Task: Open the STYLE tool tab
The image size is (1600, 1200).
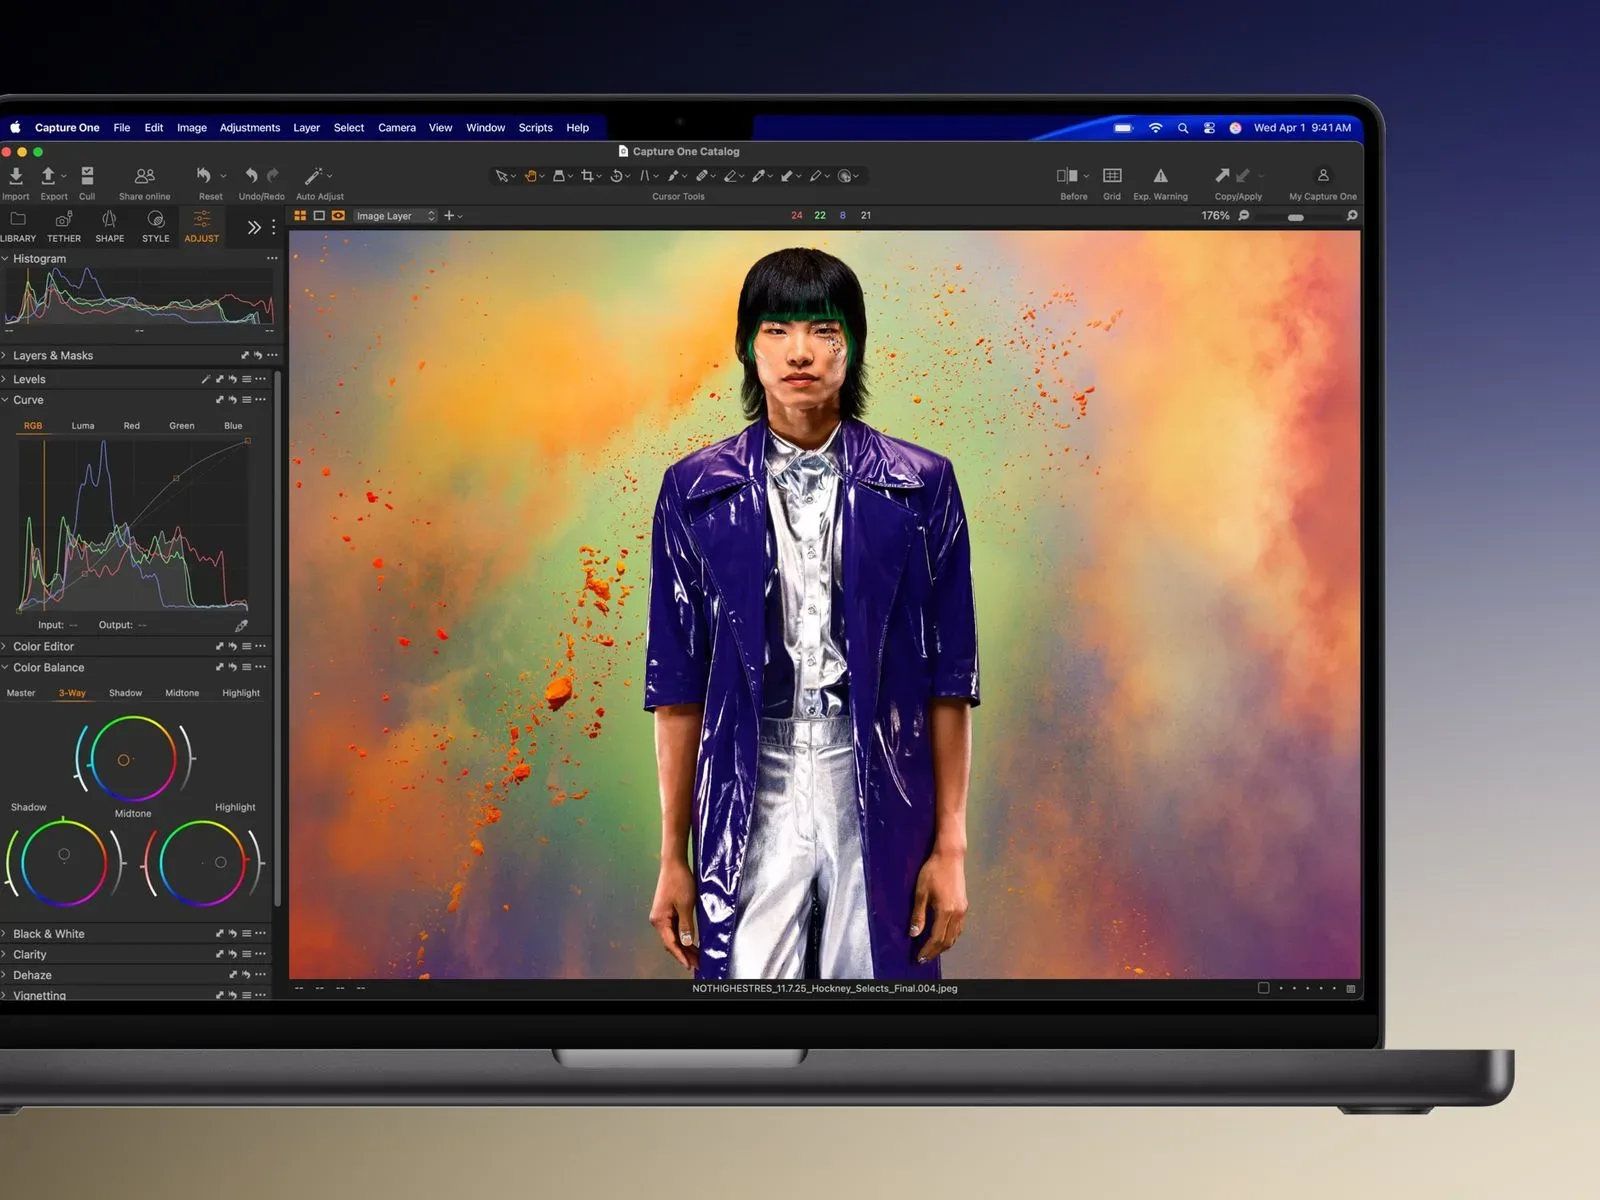Action: click(x=155, y=226)
